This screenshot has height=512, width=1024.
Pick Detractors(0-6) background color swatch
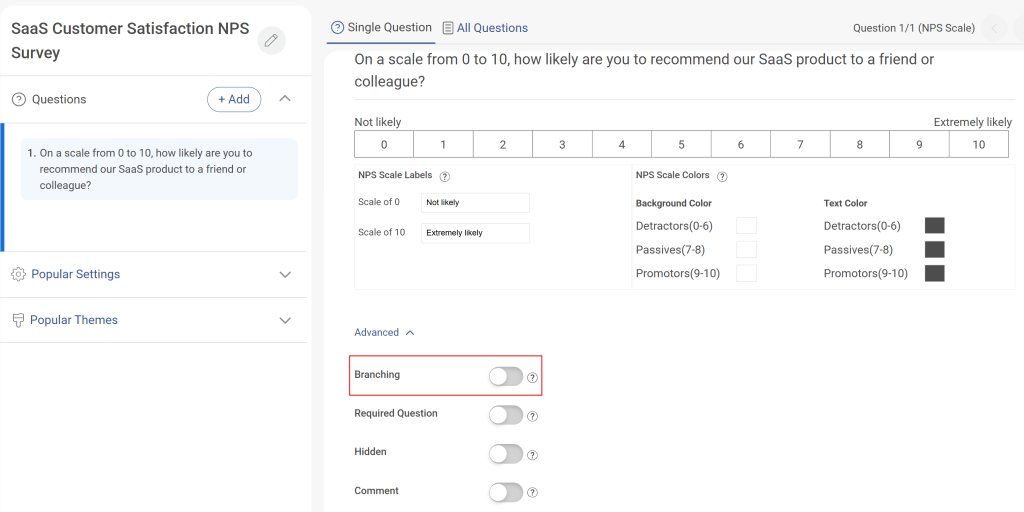click(x=746, y=226)
